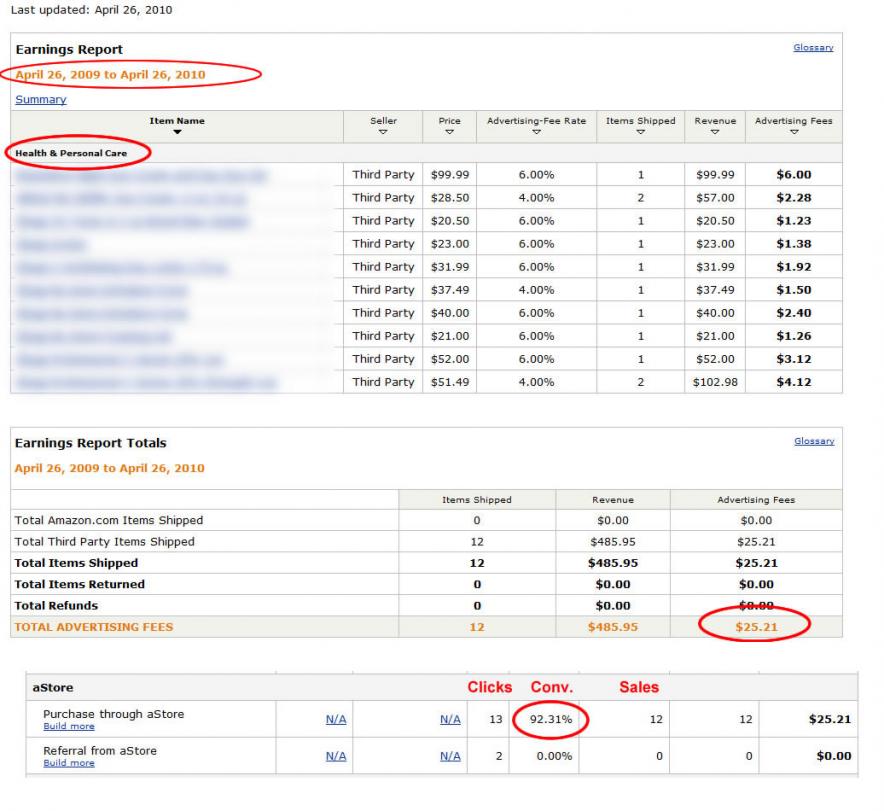Open item name link priced $28.50

tap(130, 198)
